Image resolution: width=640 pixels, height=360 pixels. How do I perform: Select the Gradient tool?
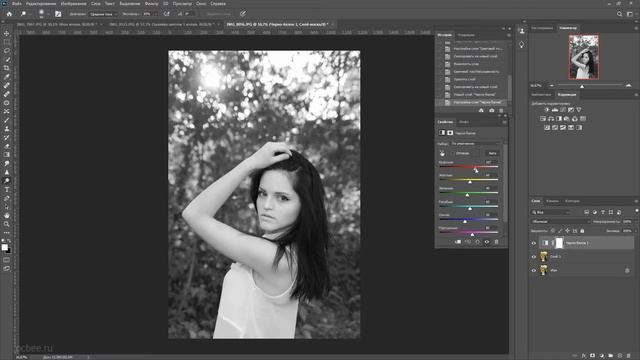tap(7, 155)
